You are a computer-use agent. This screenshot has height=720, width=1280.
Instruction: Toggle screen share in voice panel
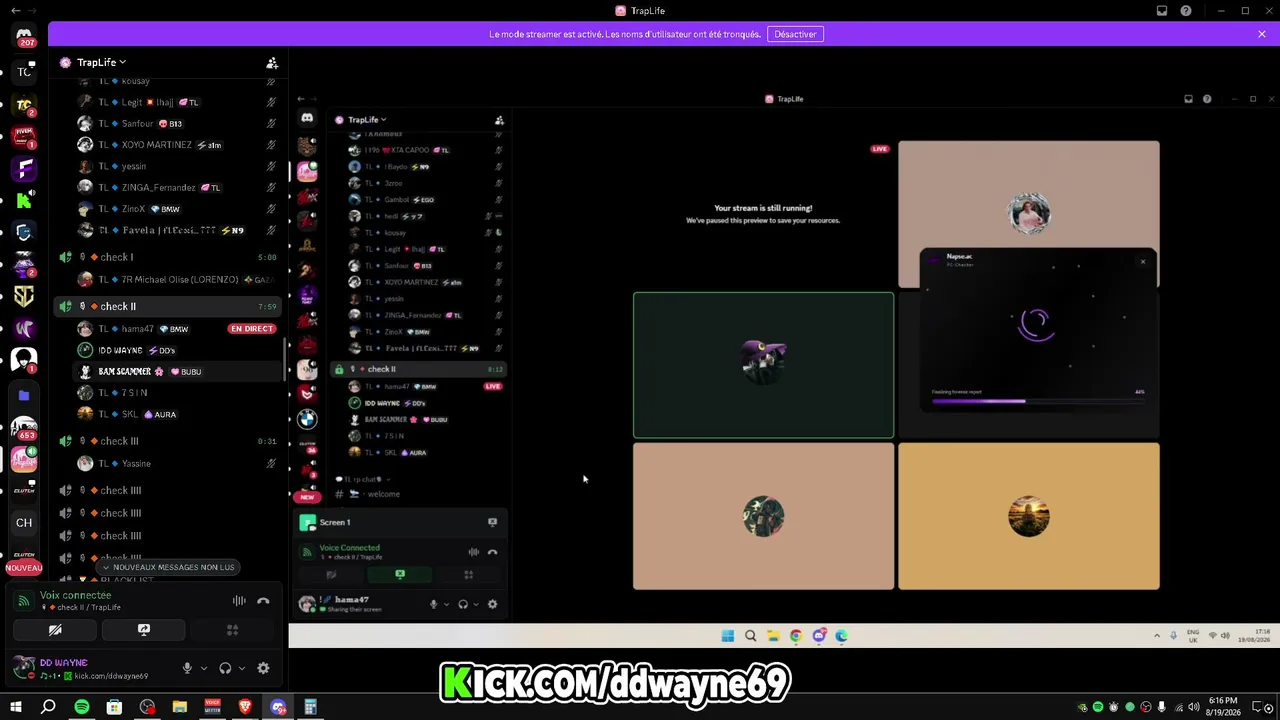coord(144,630)
